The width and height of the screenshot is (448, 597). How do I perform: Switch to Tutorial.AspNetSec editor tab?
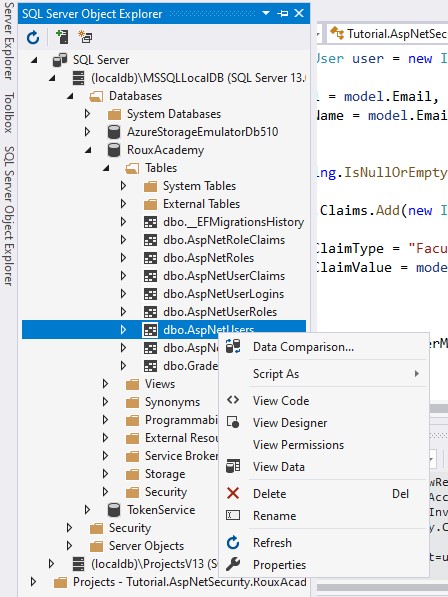tap(387, 34)
